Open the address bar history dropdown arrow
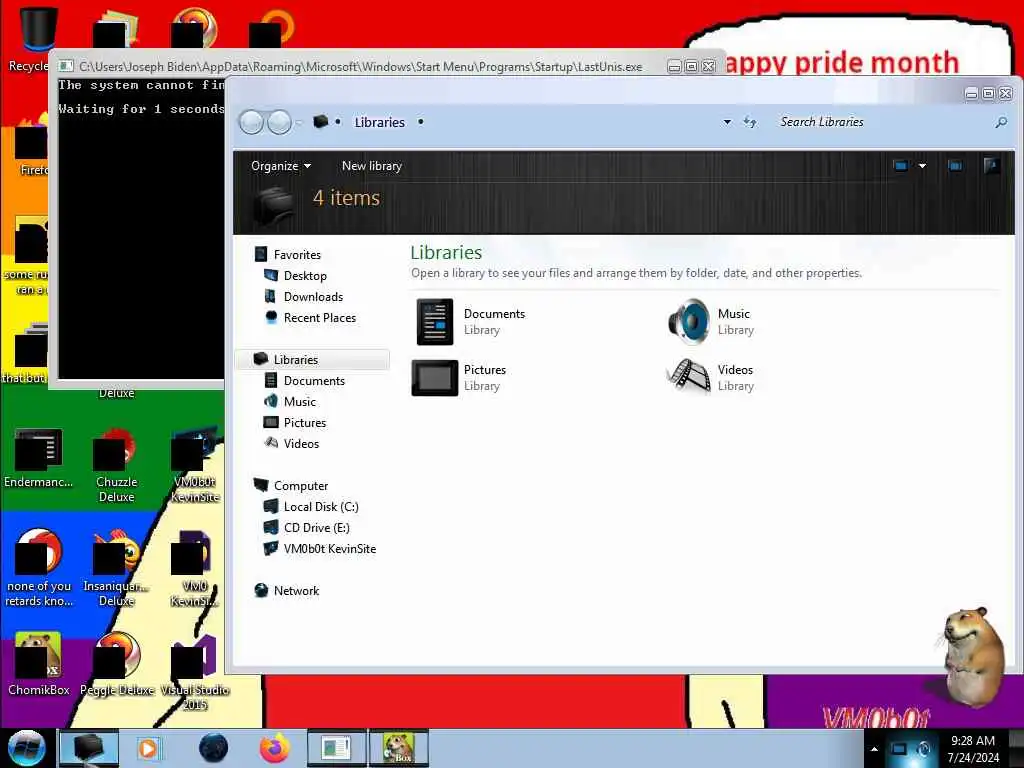The width and height of the screenshot is (1024, 768). pyautogui.click(x=727, y=122)
